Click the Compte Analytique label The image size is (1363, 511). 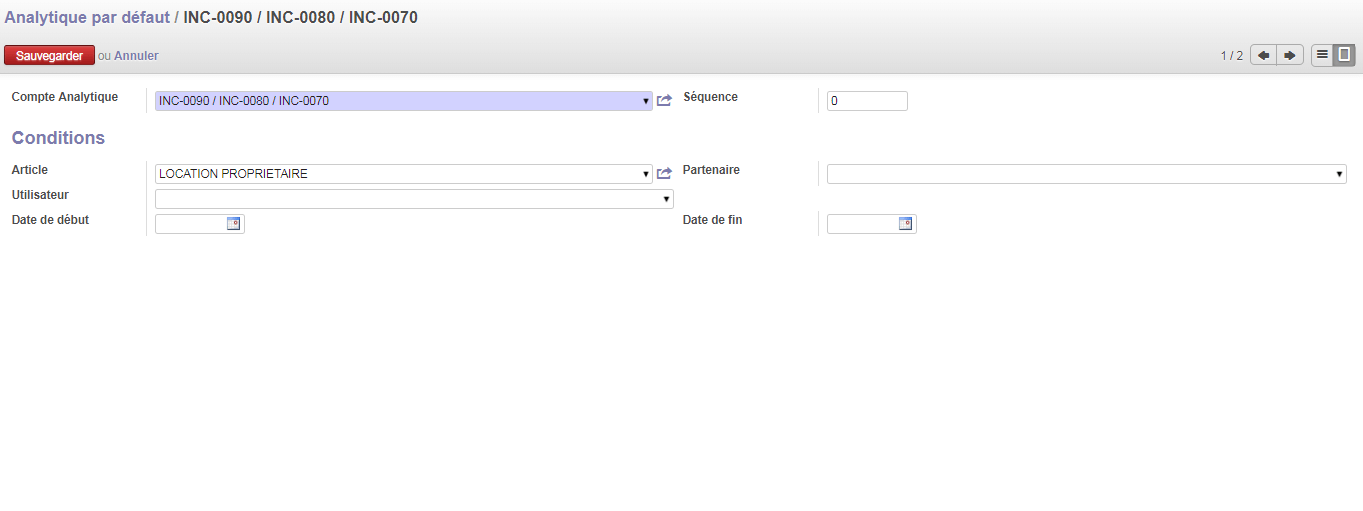click(x=65, y=97)
